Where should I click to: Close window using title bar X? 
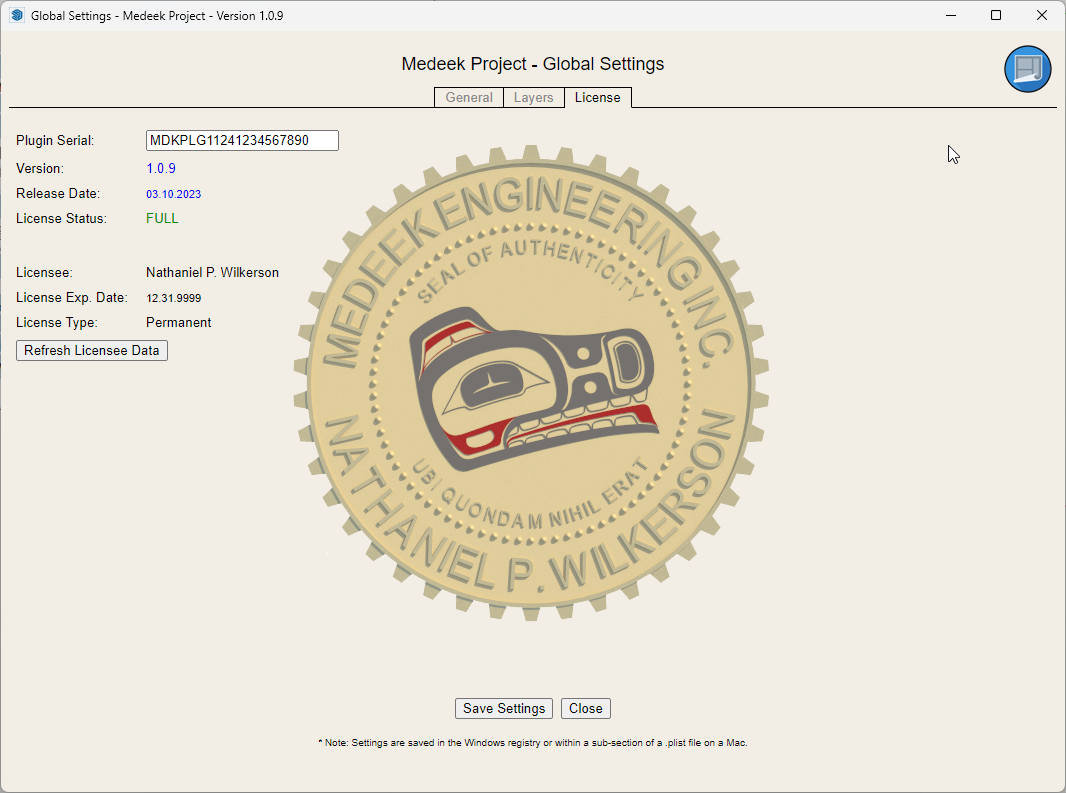(1042, 16)
